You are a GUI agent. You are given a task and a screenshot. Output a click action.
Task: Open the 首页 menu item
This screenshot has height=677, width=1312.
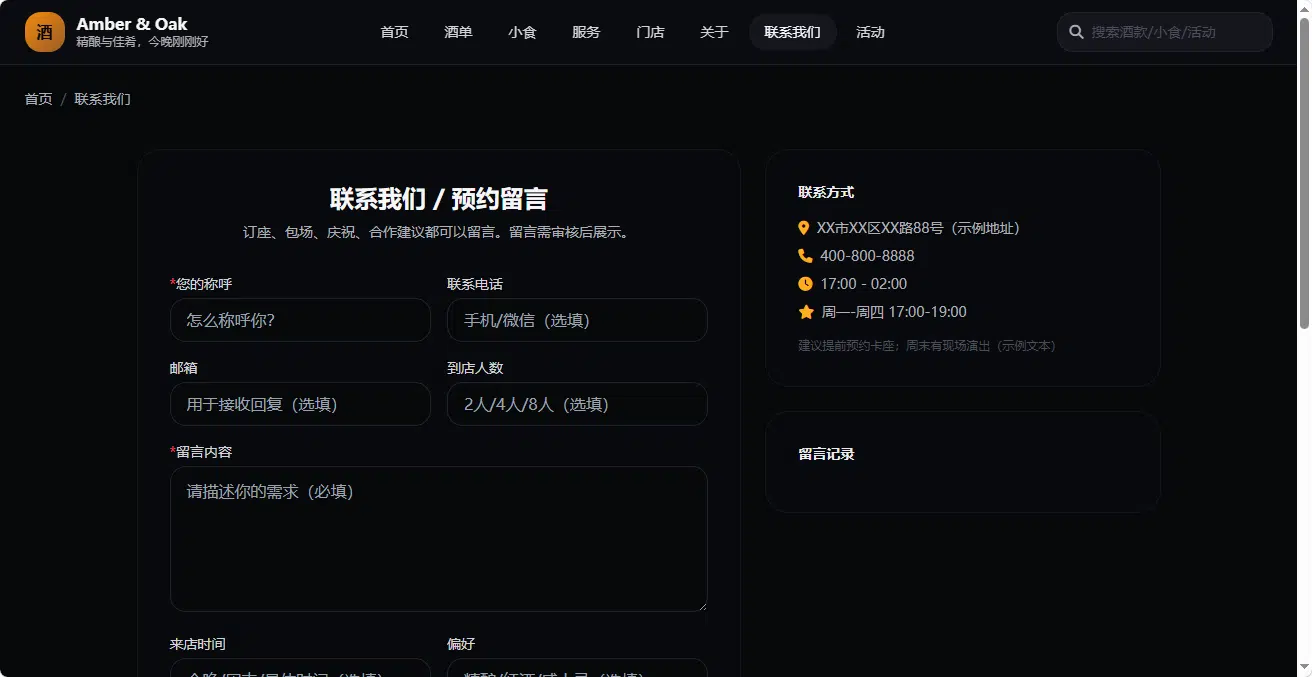tap(395, 32)
